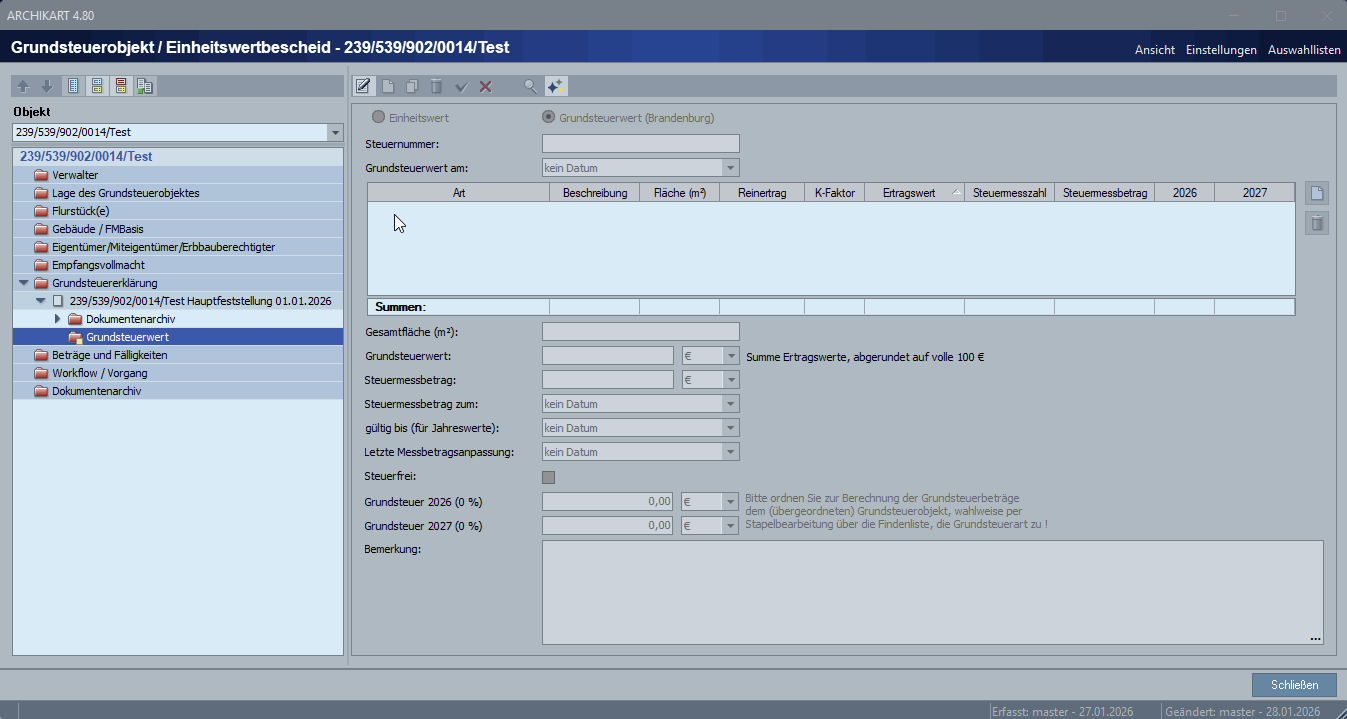Toggle the Steuerfrei checkbox
This screenshot has width=1347, height=719.
[548, 477]
